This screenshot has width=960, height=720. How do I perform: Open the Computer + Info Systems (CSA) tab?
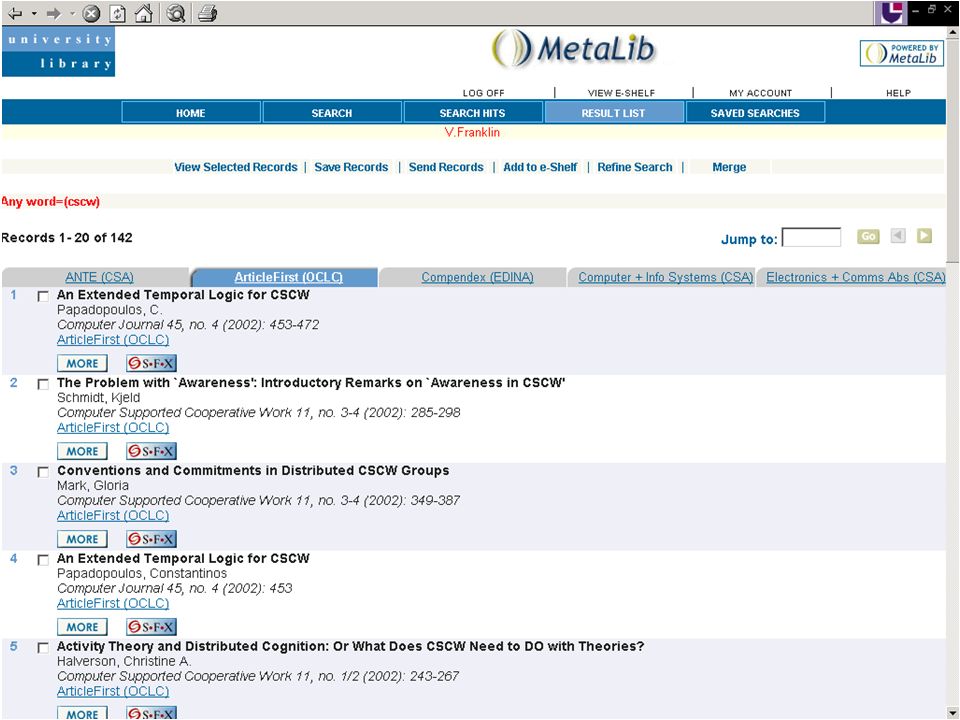coord(666,277)
